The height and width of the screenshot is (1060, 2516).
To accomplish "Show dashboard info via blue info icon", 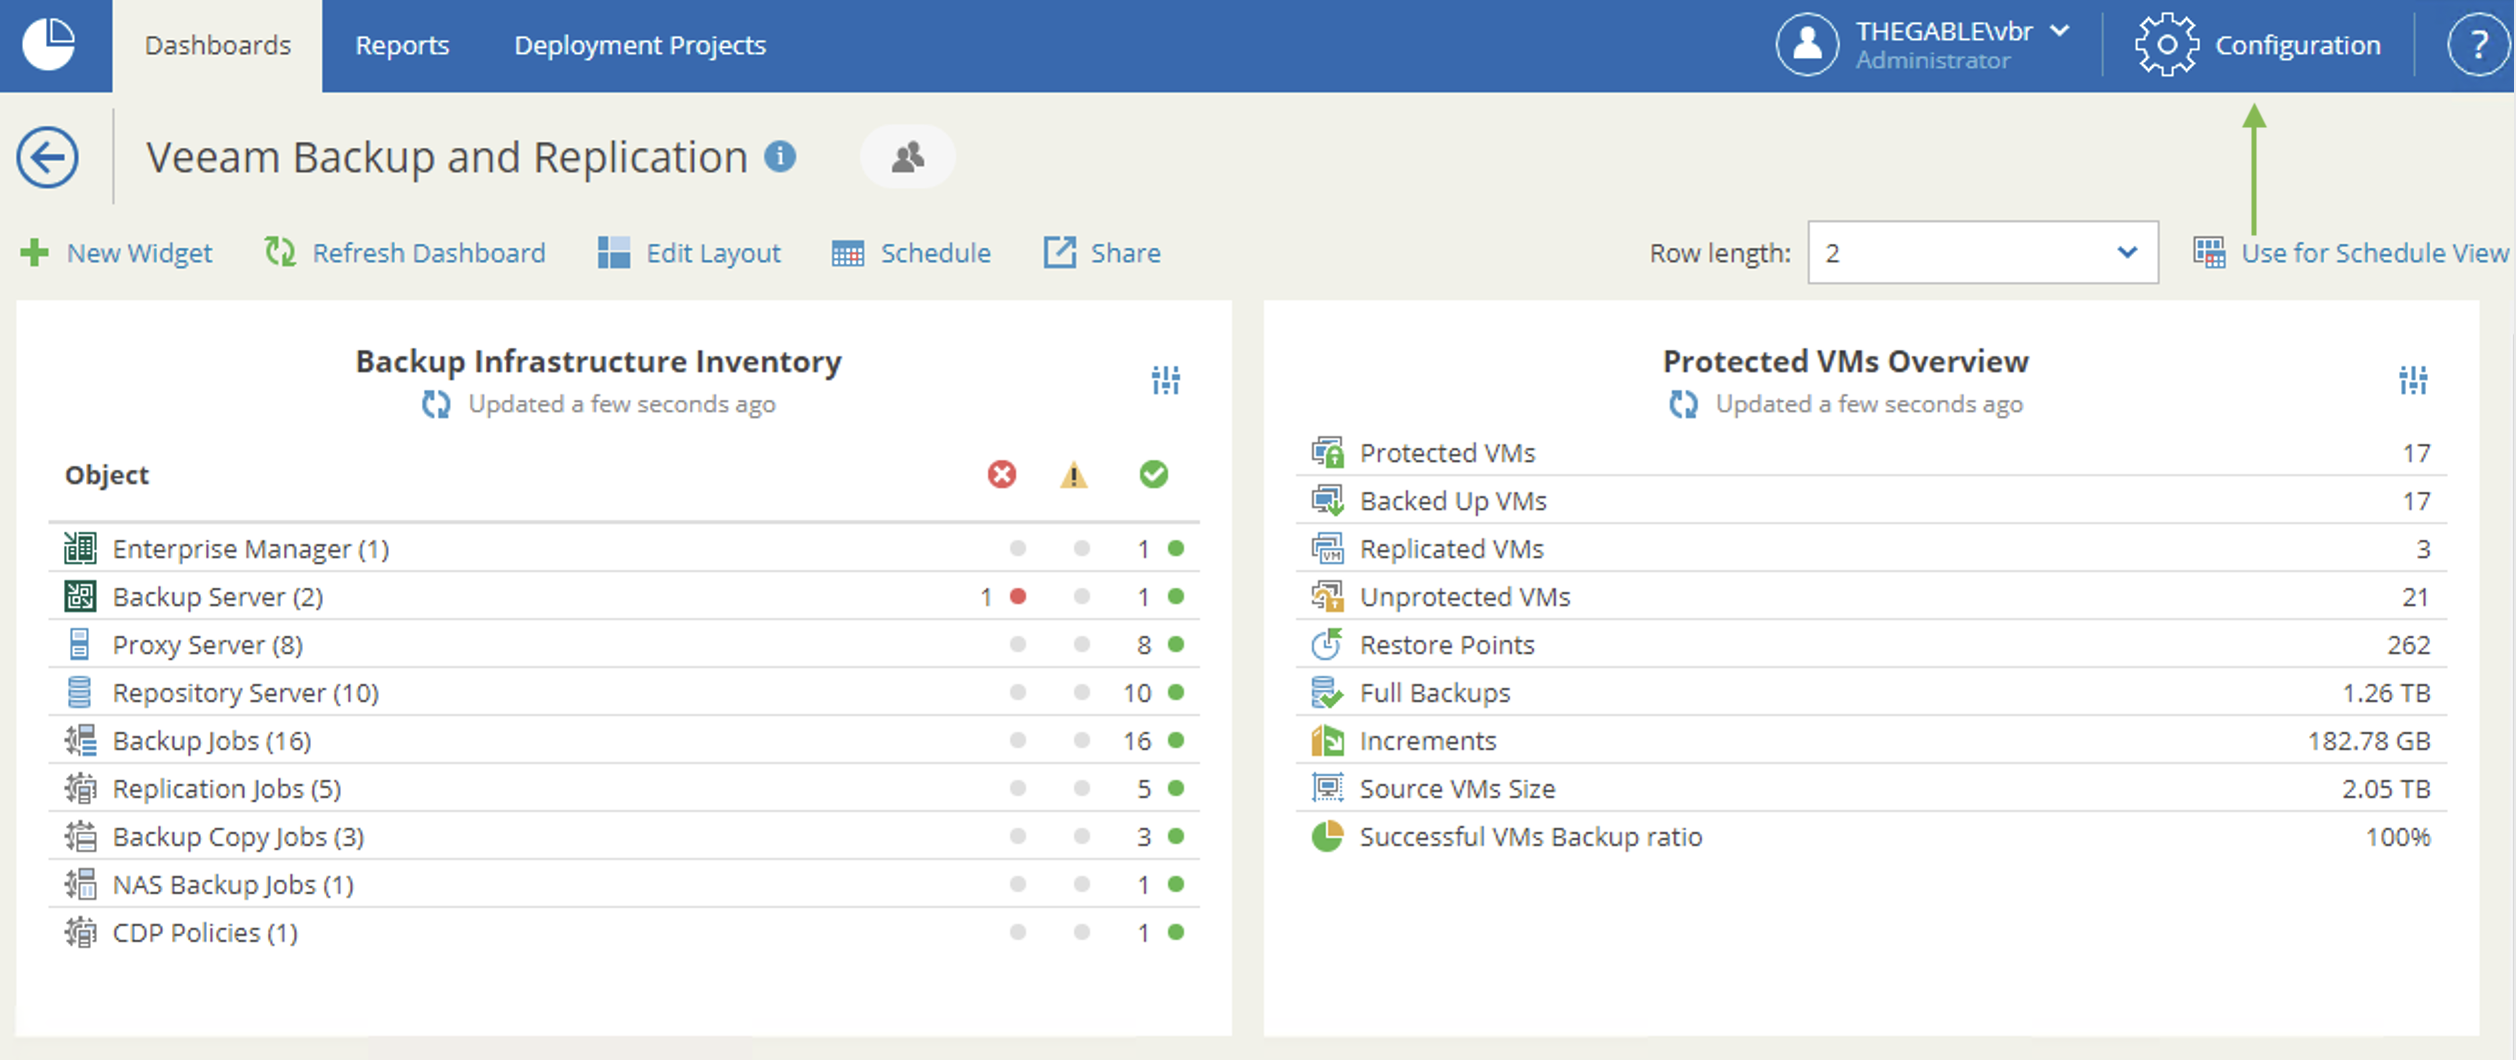I will [x=780, y=156].
